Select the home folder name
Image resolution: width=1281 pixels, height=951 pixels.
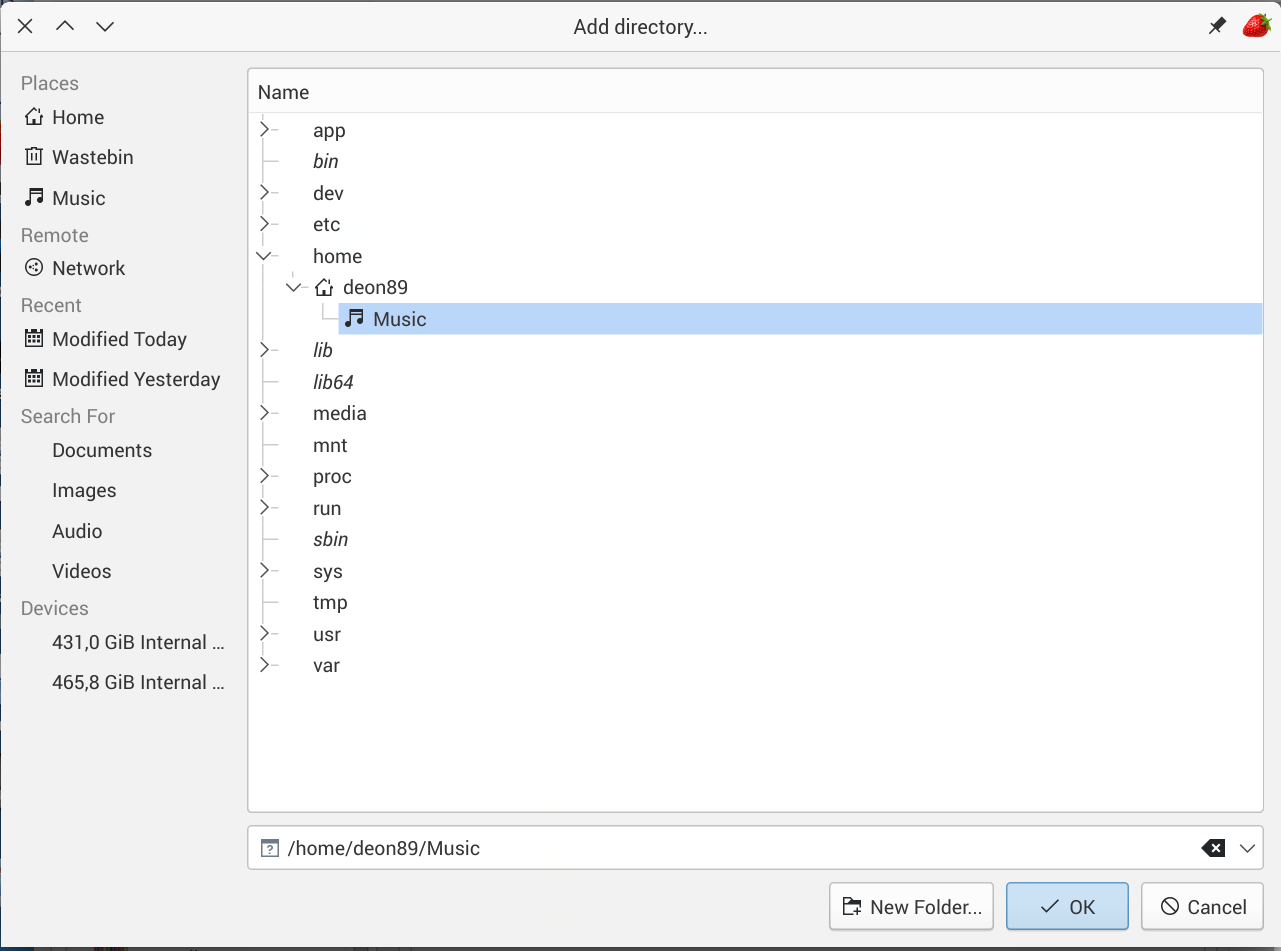coord(337,256)
